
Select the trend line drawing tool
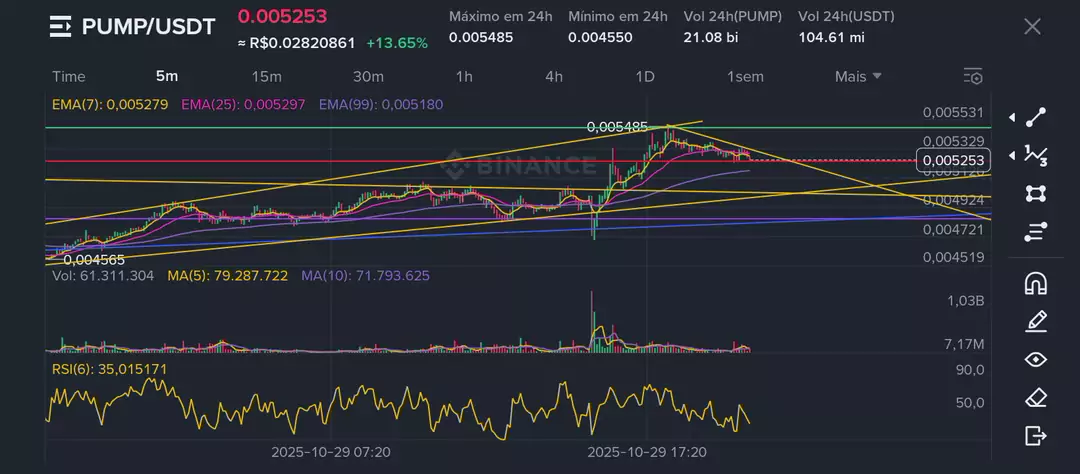(x=1036, y=118)
